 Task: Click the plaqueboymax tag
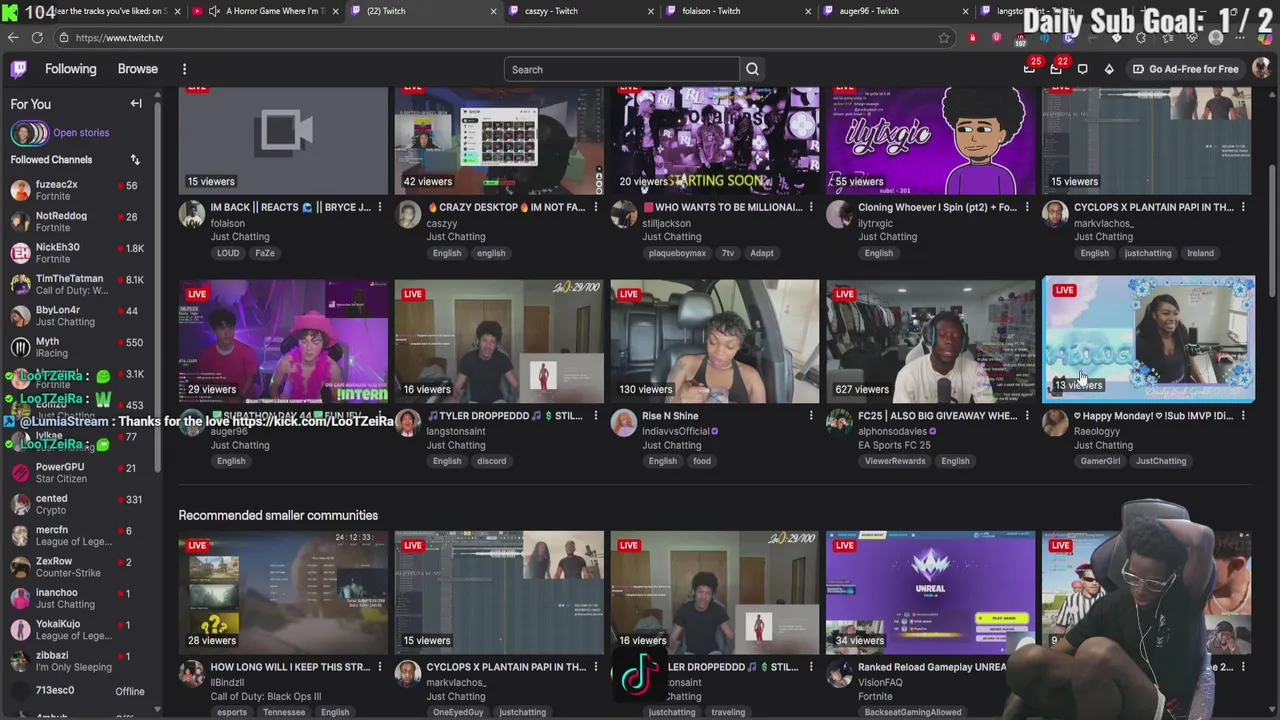click(x=677, y=253)
